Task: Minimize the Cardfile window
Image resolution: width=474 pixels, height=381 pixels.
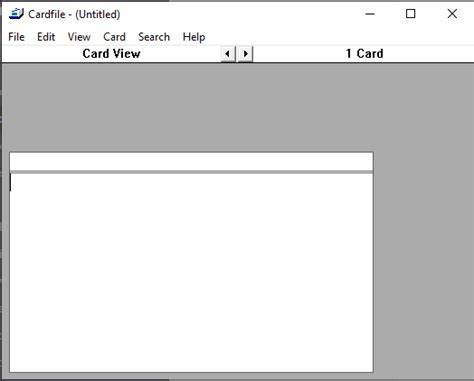Action: [x=370, y=14]
